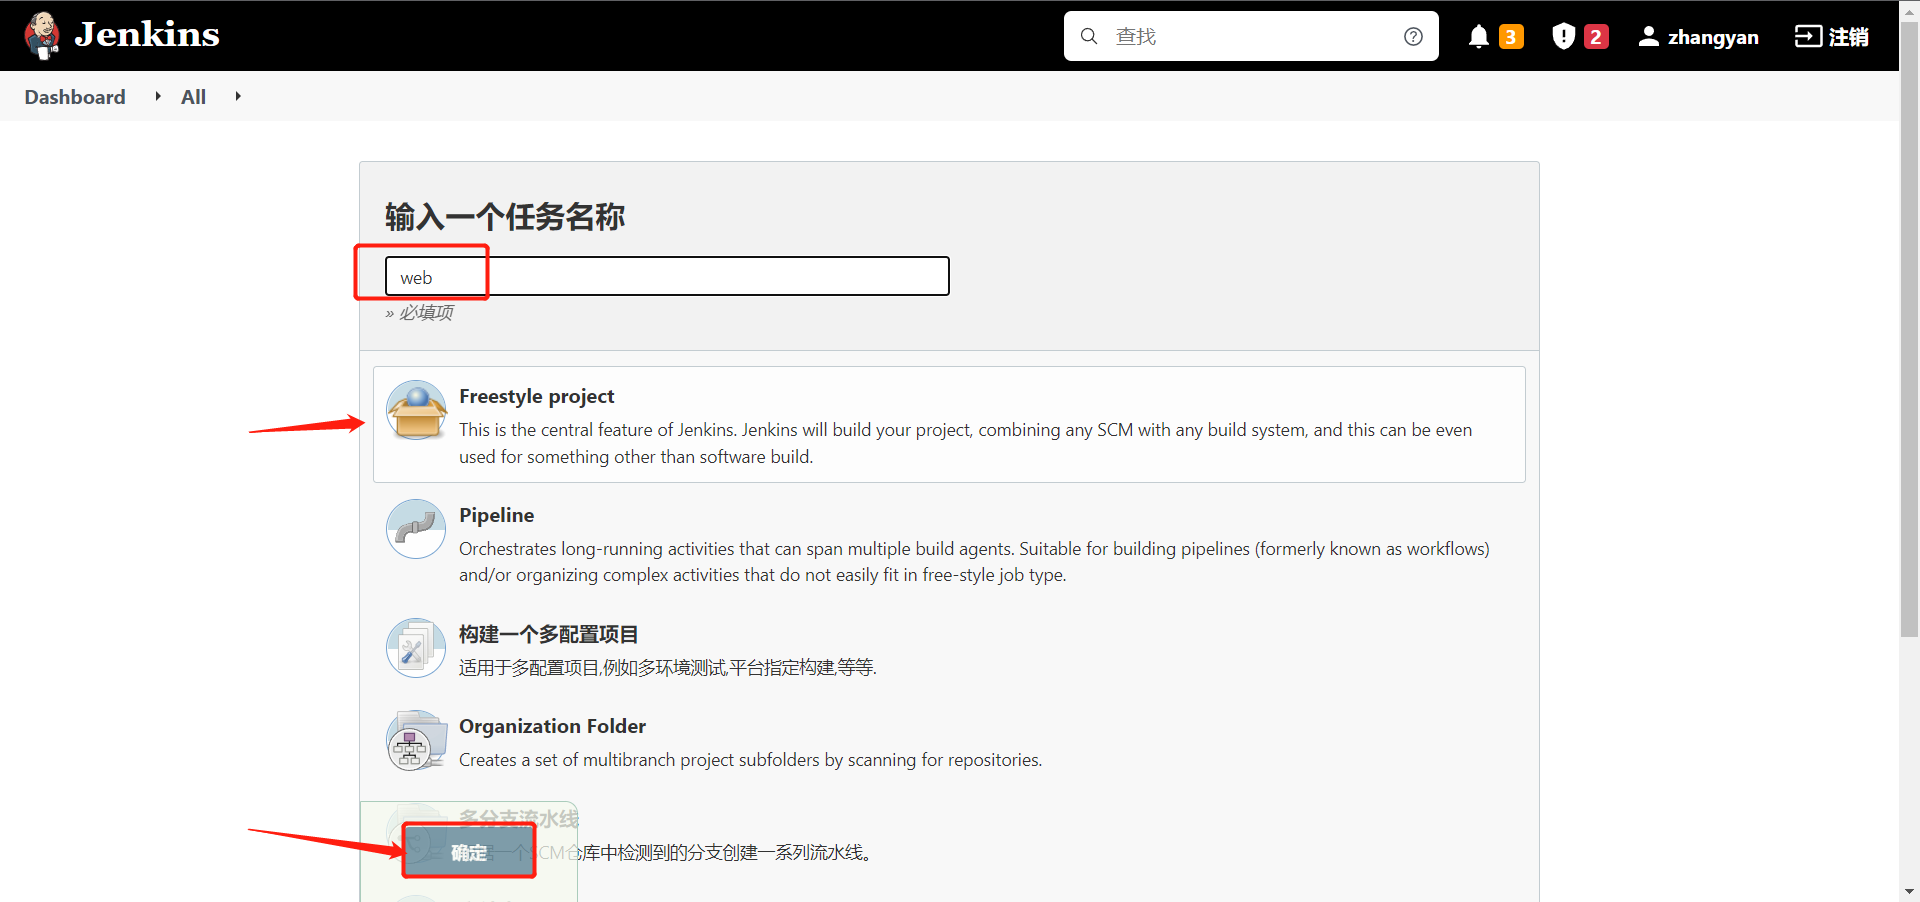The image size is (1920, 902).
Task: Click the 注销 logout link
Action: pos(1832,37)
